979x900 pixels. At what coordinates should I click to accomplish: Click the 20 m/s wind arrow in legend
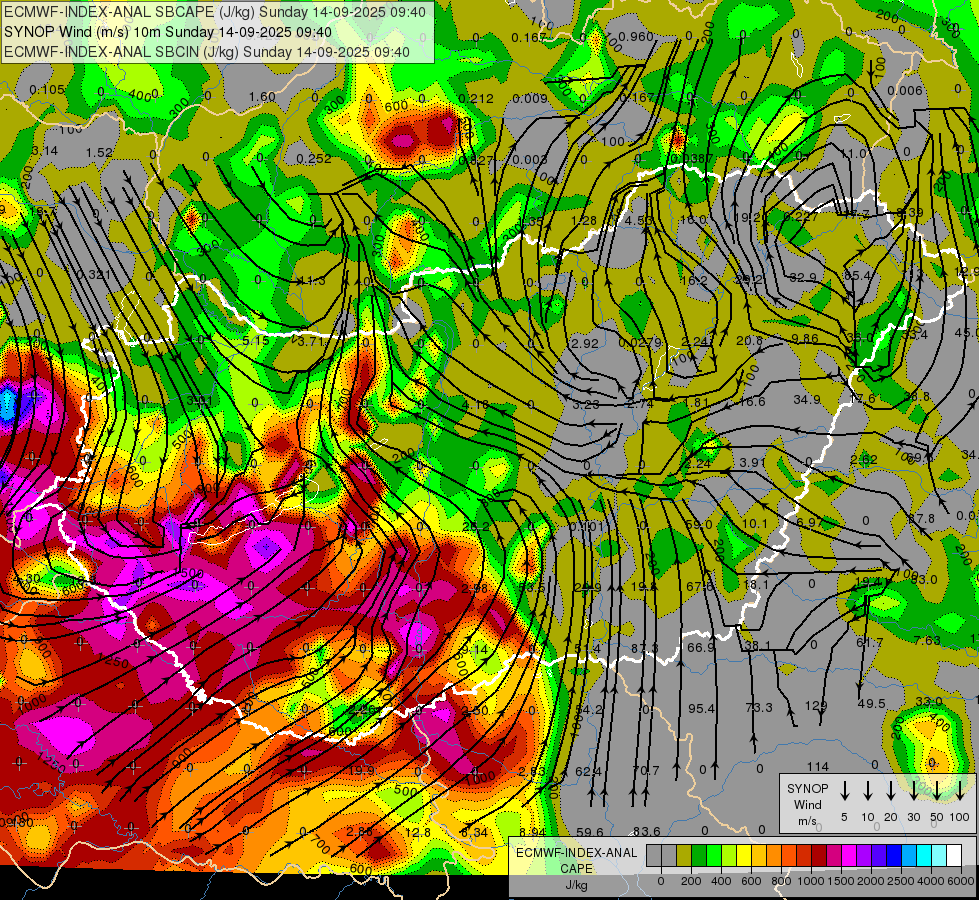(x=891, y=790)
